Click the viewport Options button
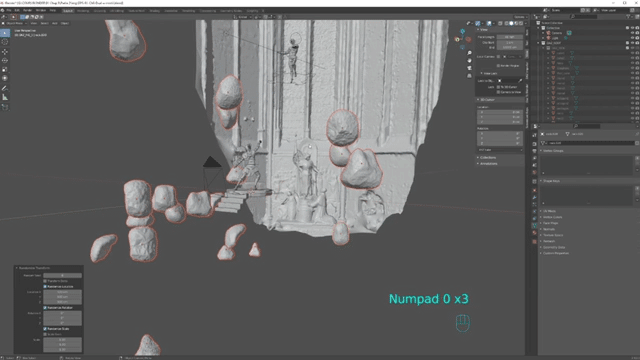 point(520,17)
